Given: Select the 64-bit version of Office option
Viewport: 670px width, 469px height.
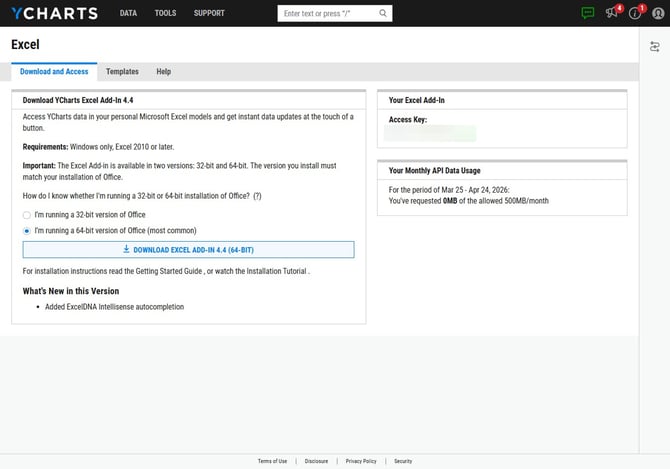Looking at the screenshot, I should [27, 230].
